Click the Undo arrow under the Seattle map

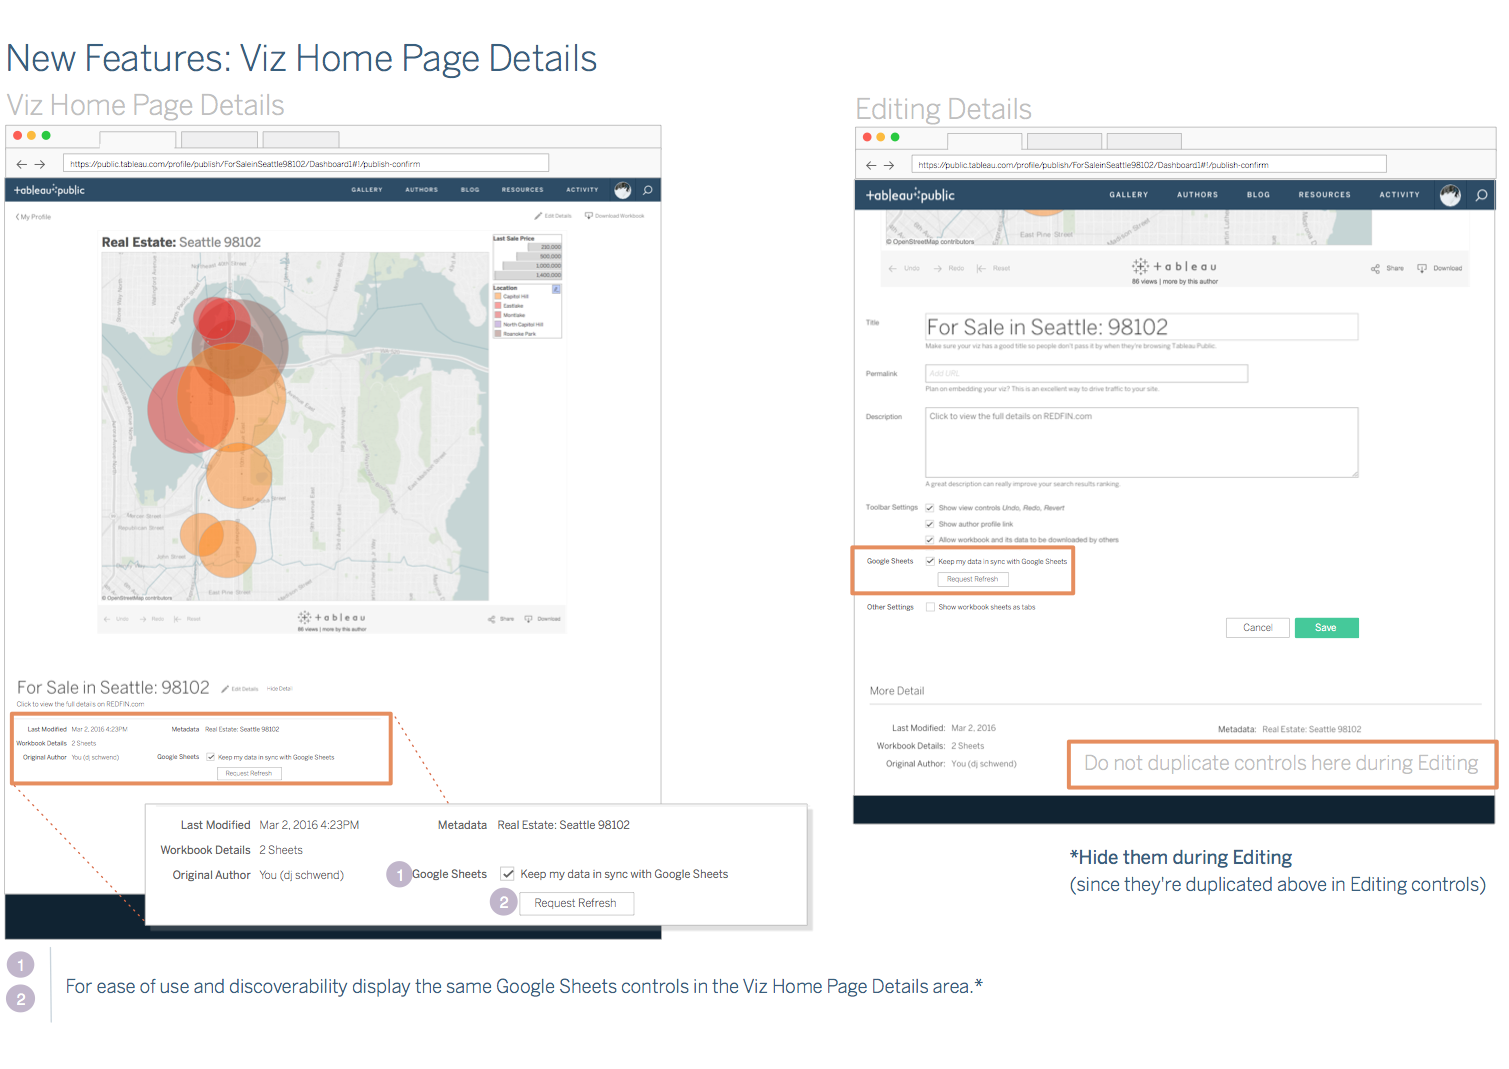coord(108,619)
